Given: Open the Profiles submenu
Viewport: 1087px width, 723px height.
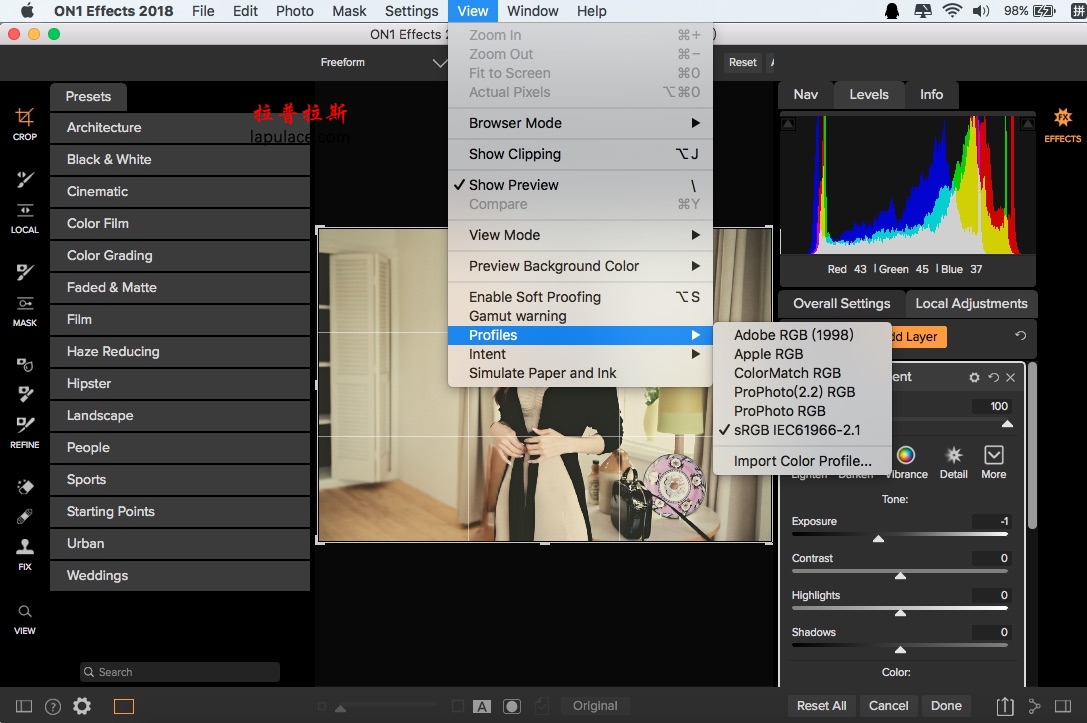Looking at the screenshot, I should (580, 335).
